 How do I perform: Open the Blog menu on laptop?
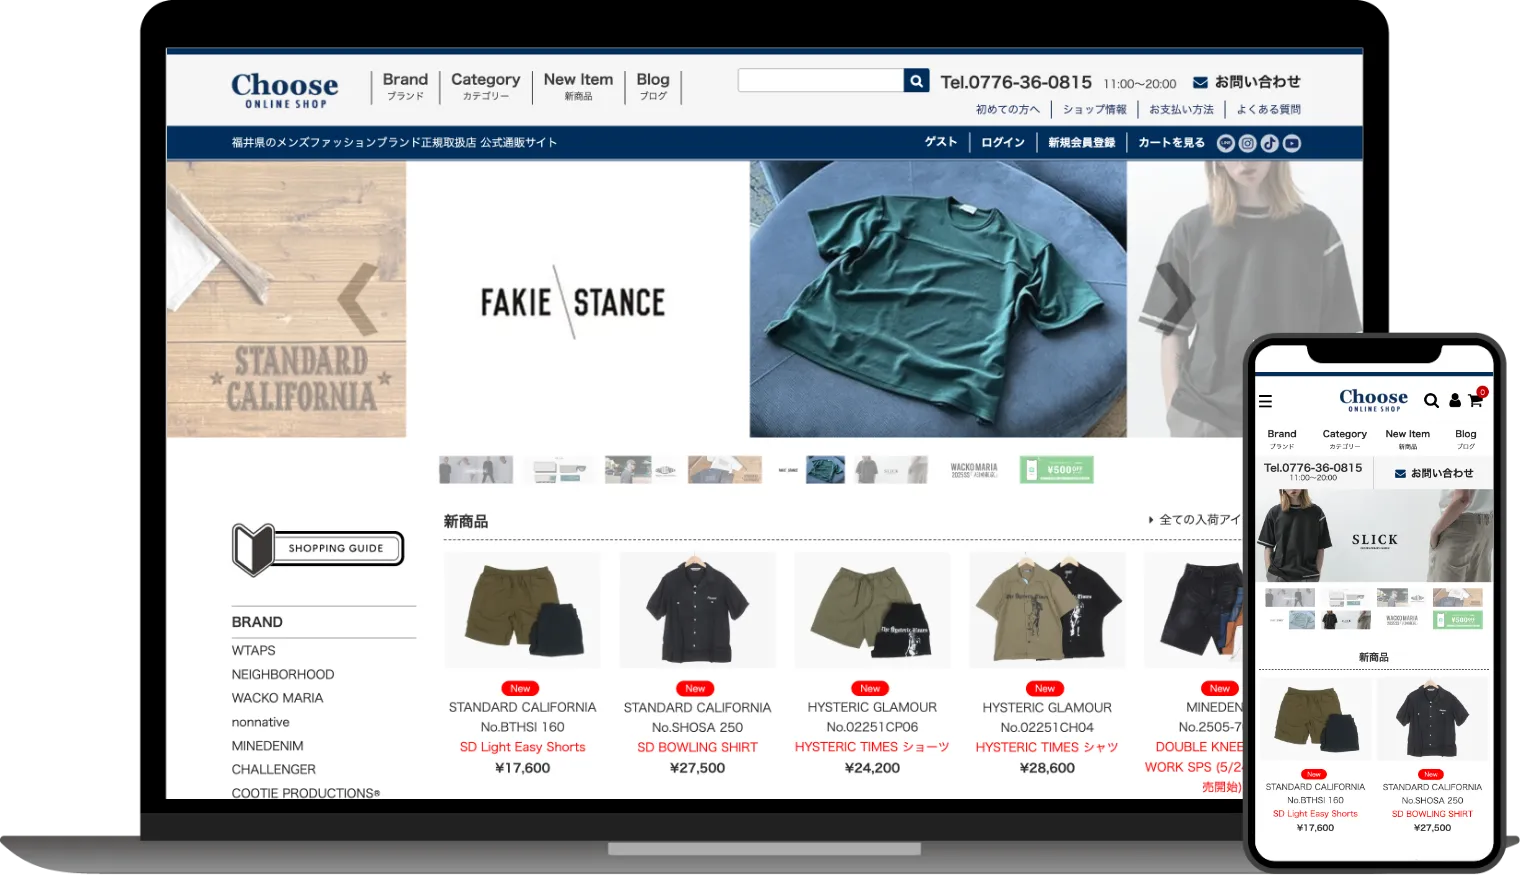click(653, 86)
